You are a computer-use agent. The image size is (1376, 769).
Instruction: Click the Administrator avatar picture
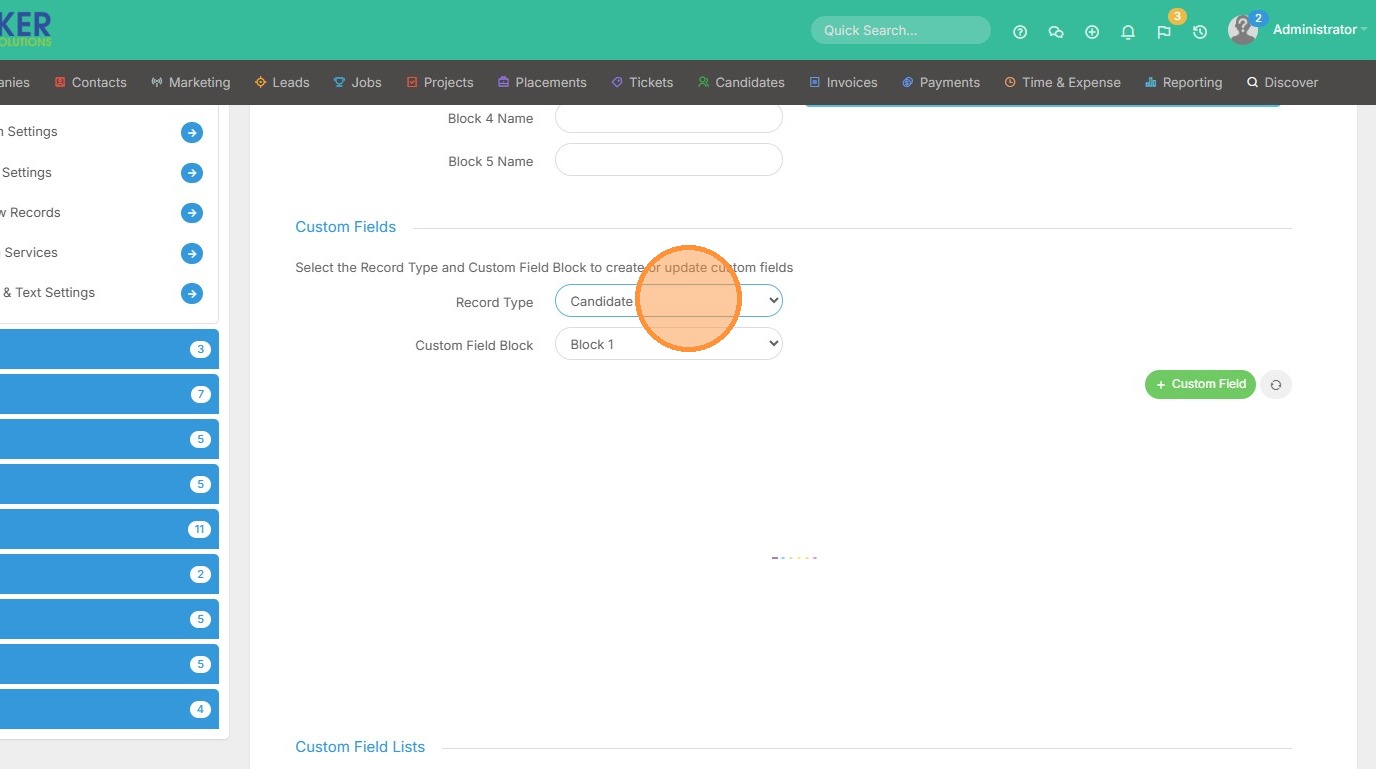click(x=1242, y=30)
